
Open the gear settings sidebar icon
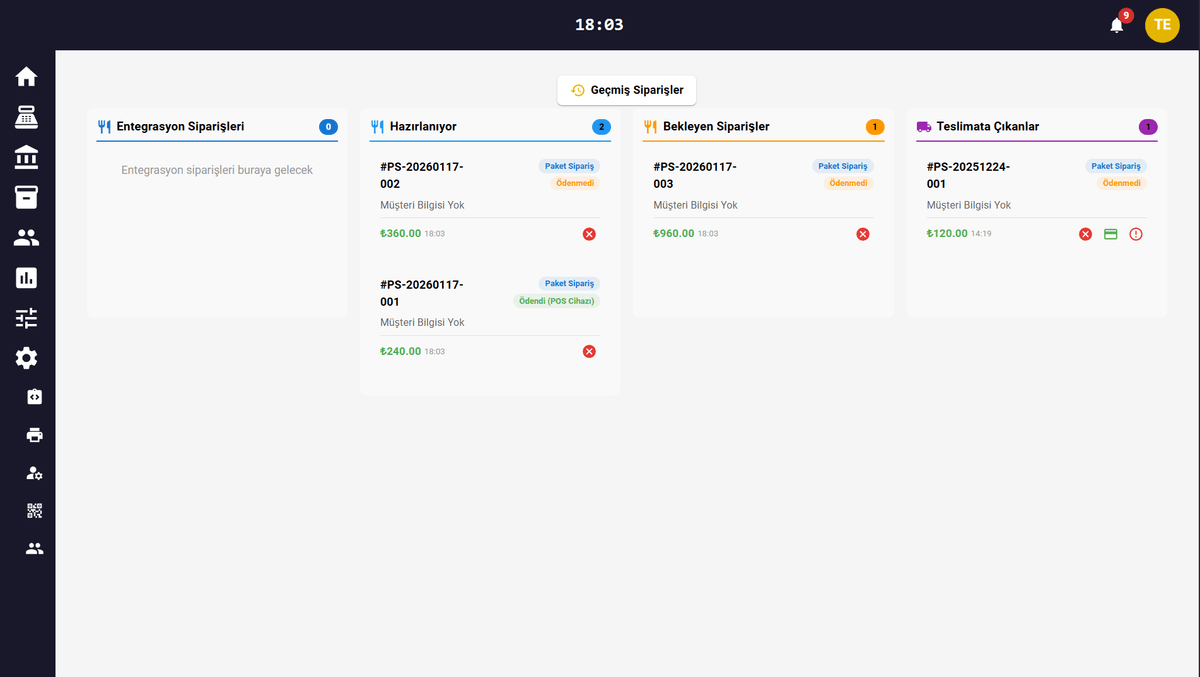pyautogui.click(x=27, y=358)
